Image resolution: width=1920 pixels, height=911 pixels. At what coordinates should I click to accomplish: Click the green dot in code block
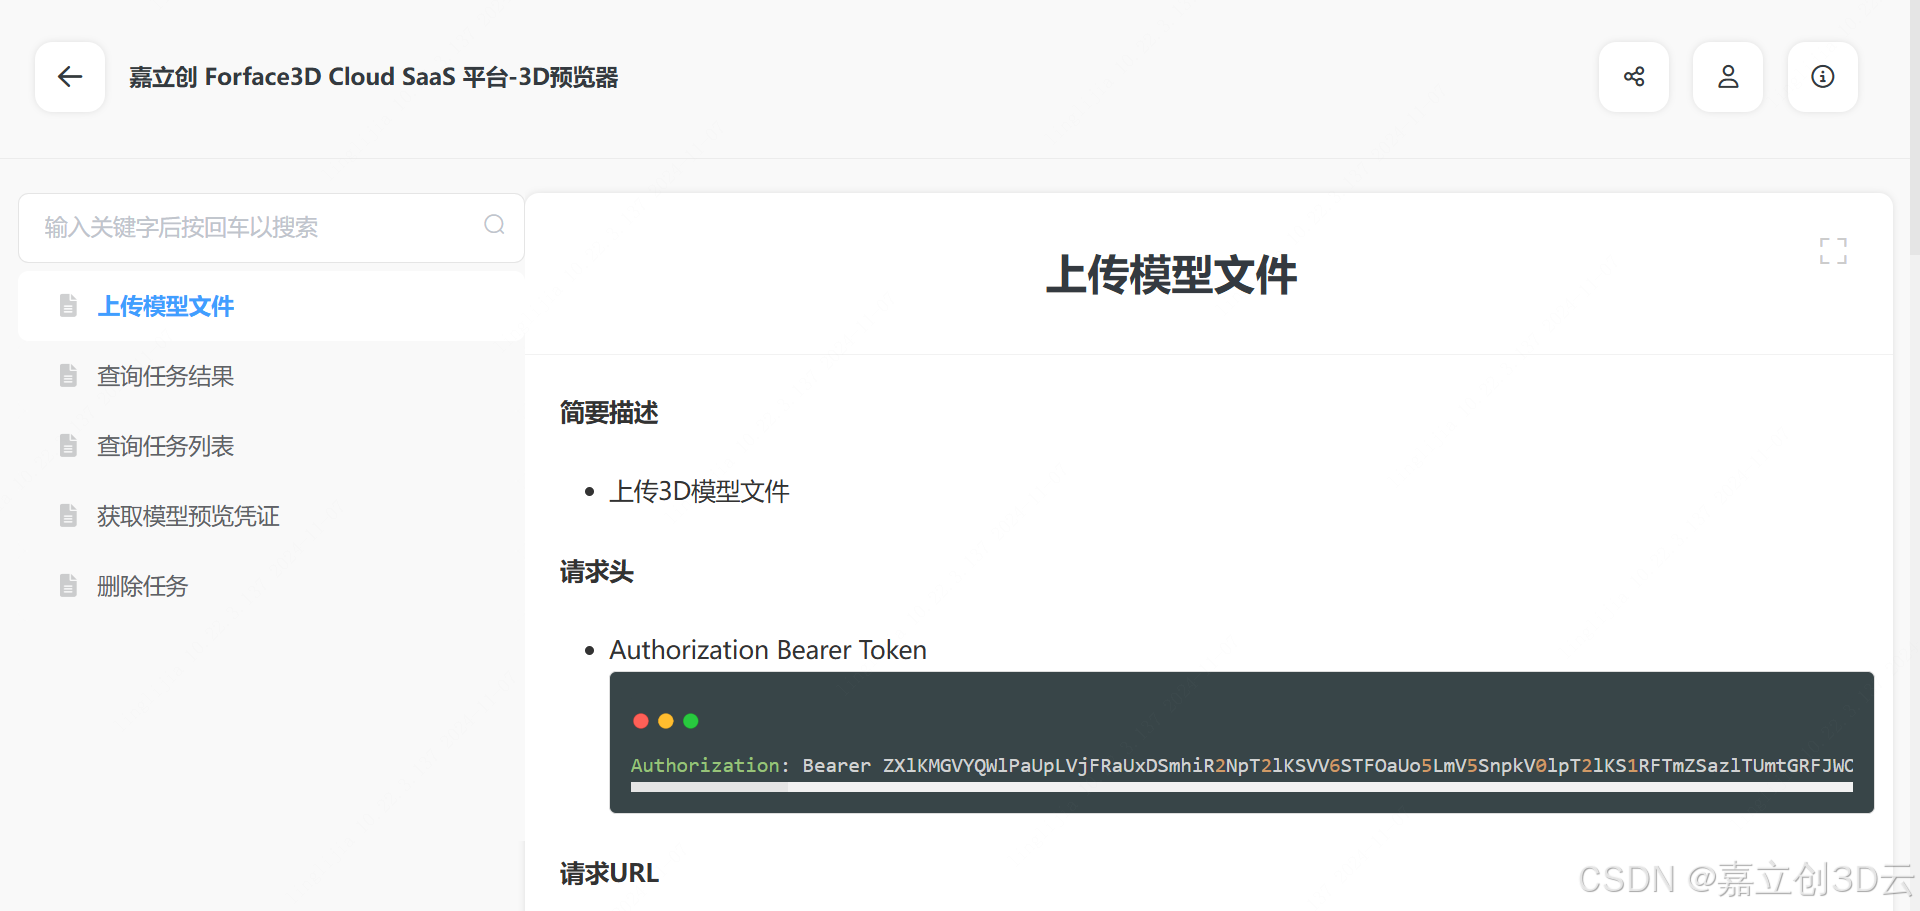click(691, 721)
